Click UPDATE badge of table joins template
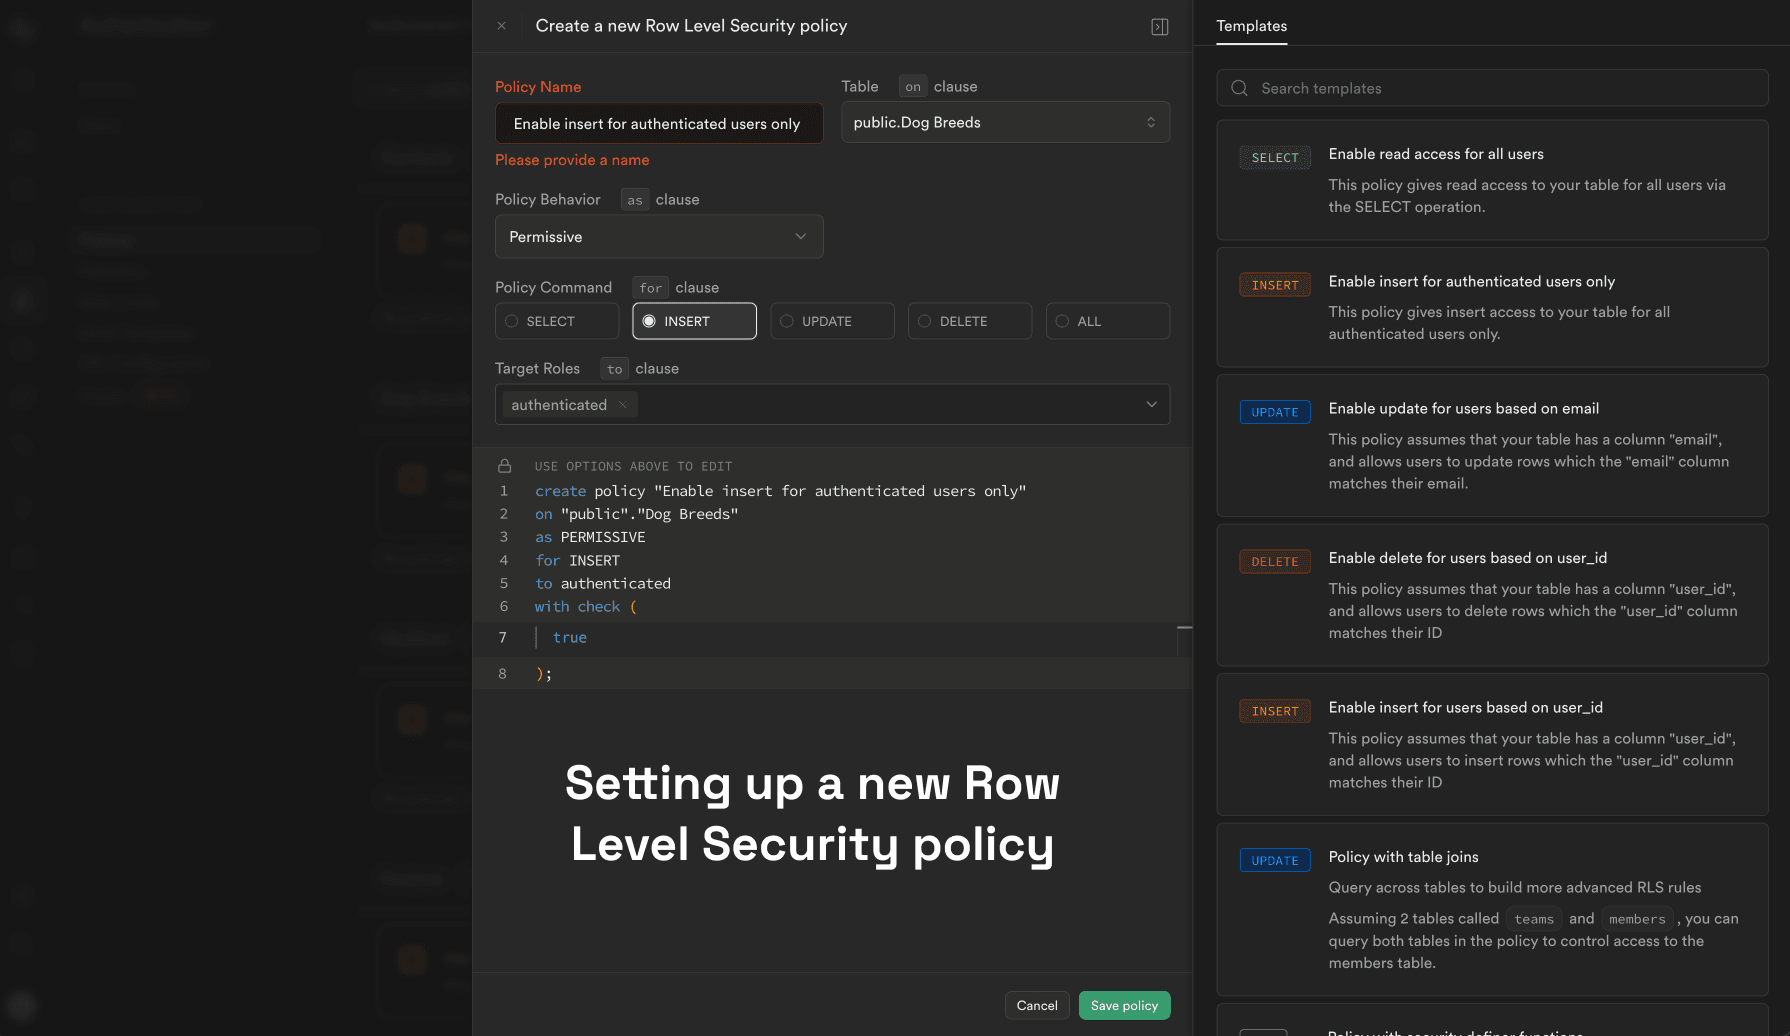The width and height of the screenshot is (1790, 1036). [x=1274, y=861]
